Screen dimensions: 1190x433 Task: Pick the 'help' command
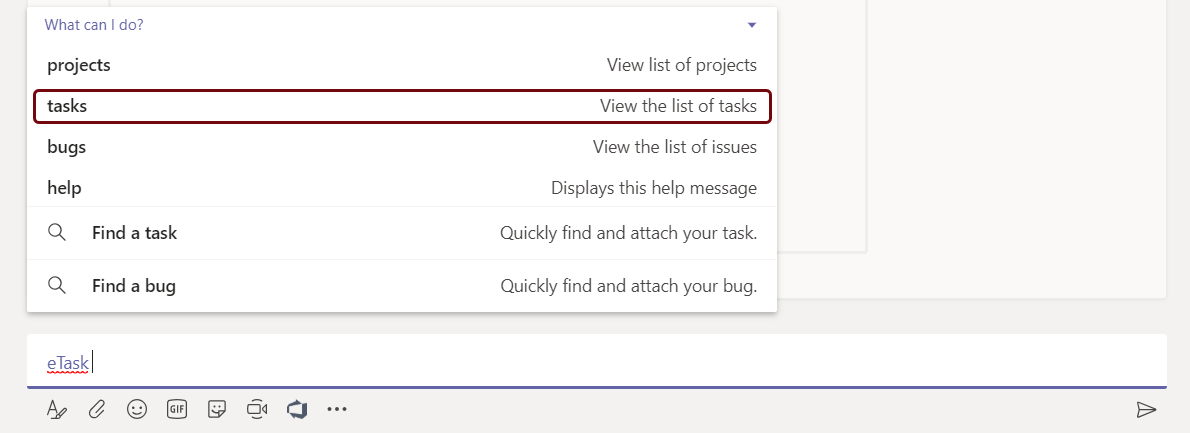65,188
